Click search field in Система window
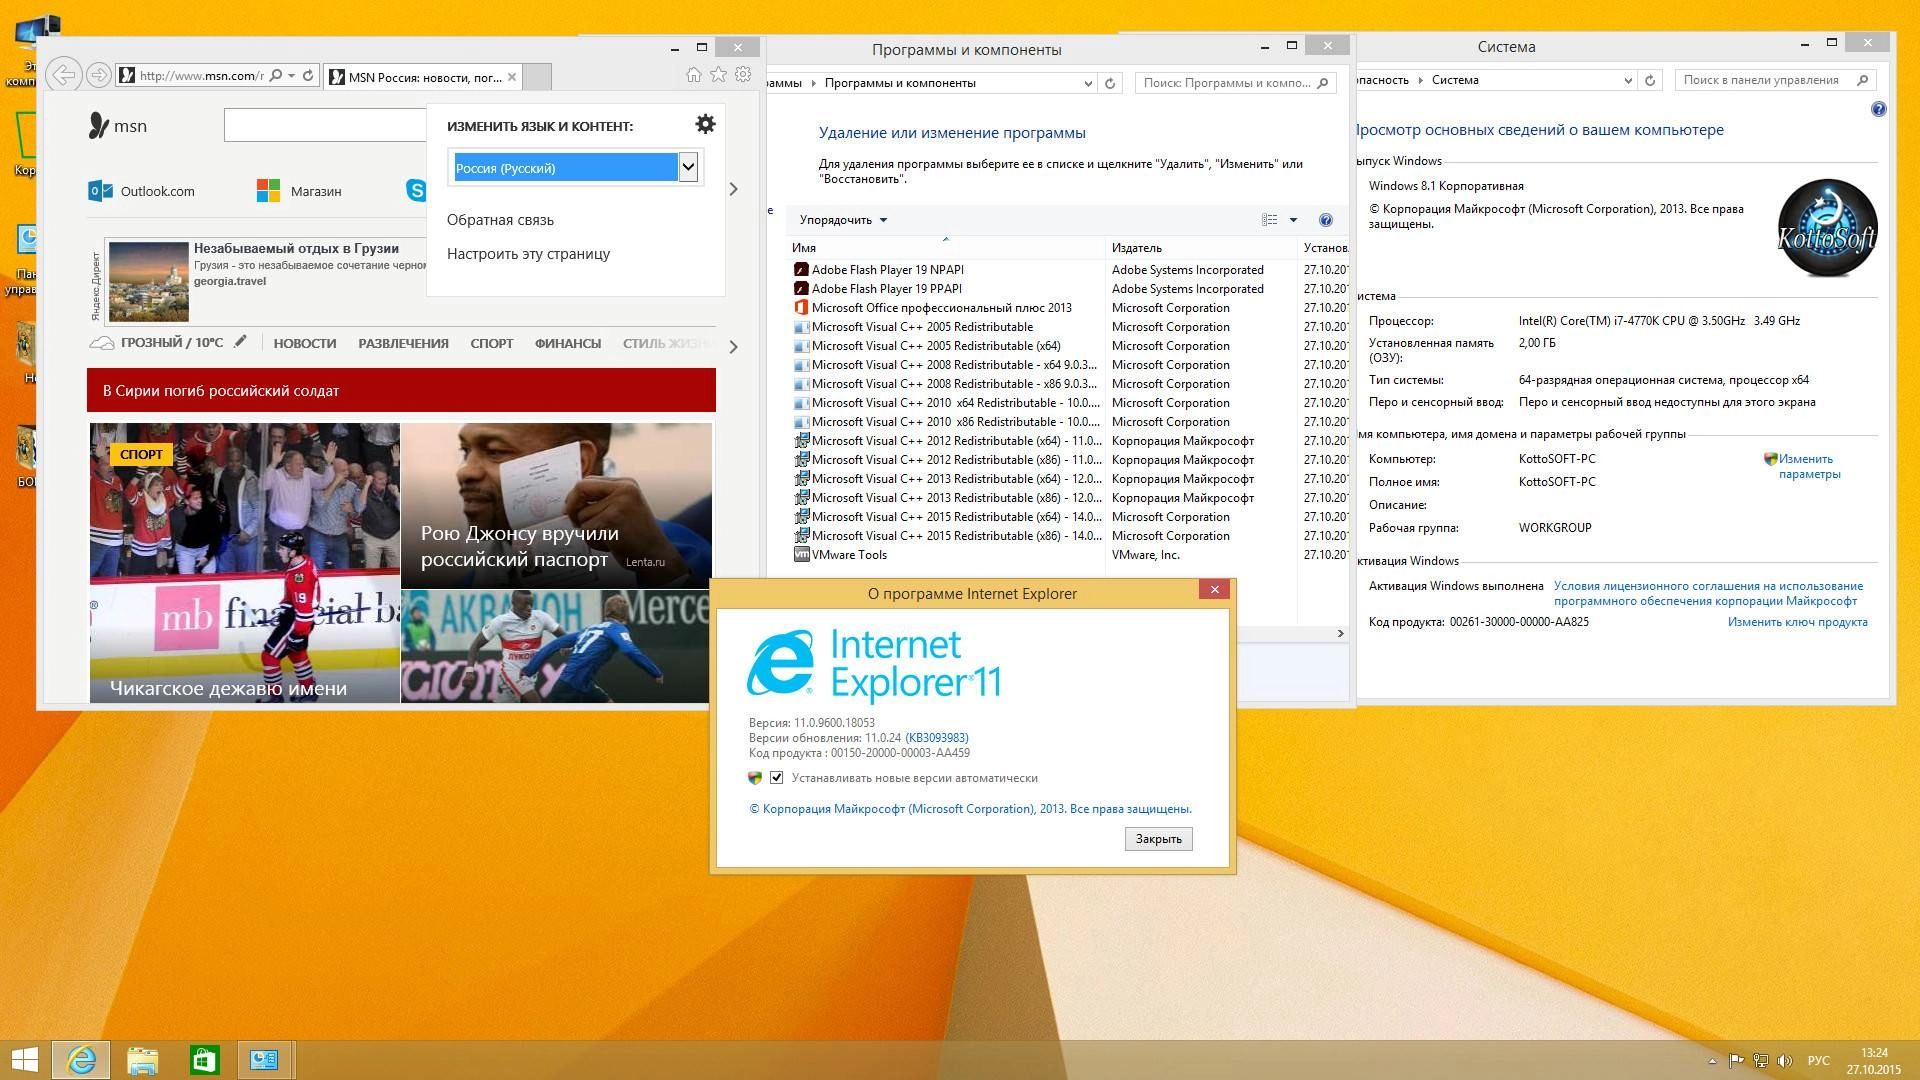1920x1080 pixels. point(1766,80)
